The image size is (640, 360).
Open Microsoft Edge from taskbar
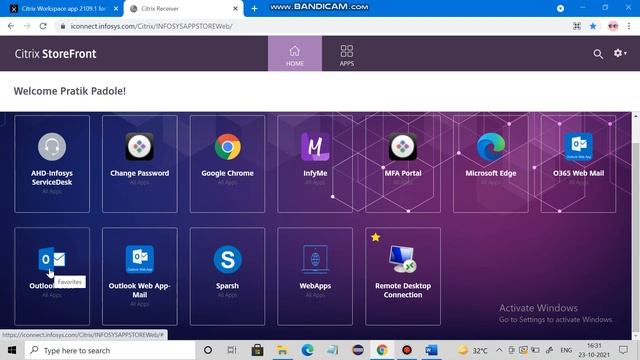tap(307, 350)
